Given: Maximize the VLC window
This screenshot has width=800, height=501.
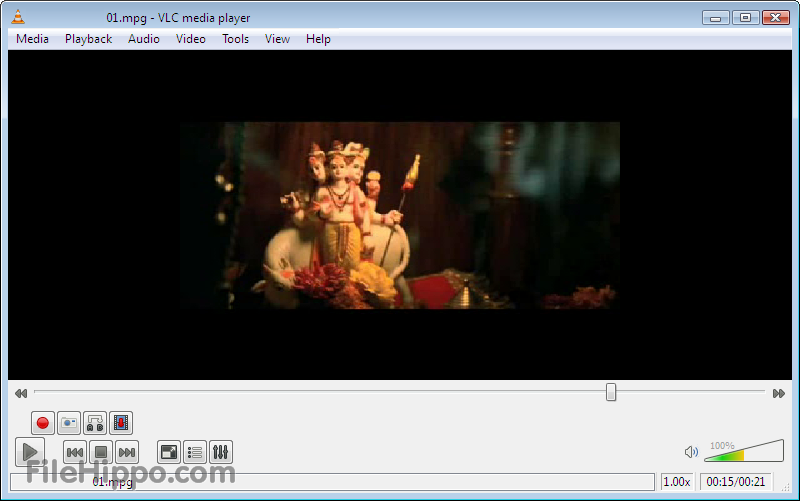Looking at the screenshot, I should point(745,18).
